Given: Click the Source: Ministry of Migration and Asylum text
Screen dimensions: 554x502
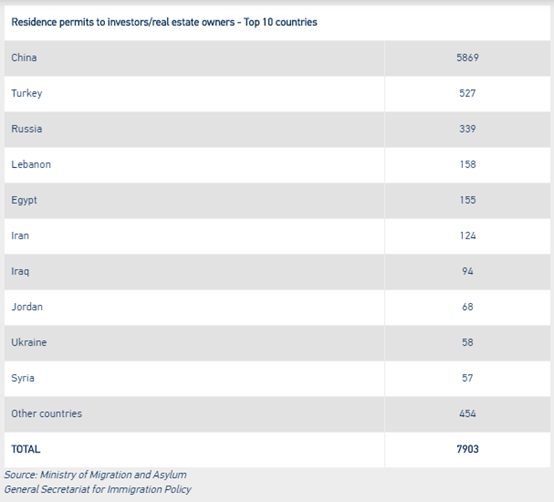Looking at the screenshot, I should point(95,475).
